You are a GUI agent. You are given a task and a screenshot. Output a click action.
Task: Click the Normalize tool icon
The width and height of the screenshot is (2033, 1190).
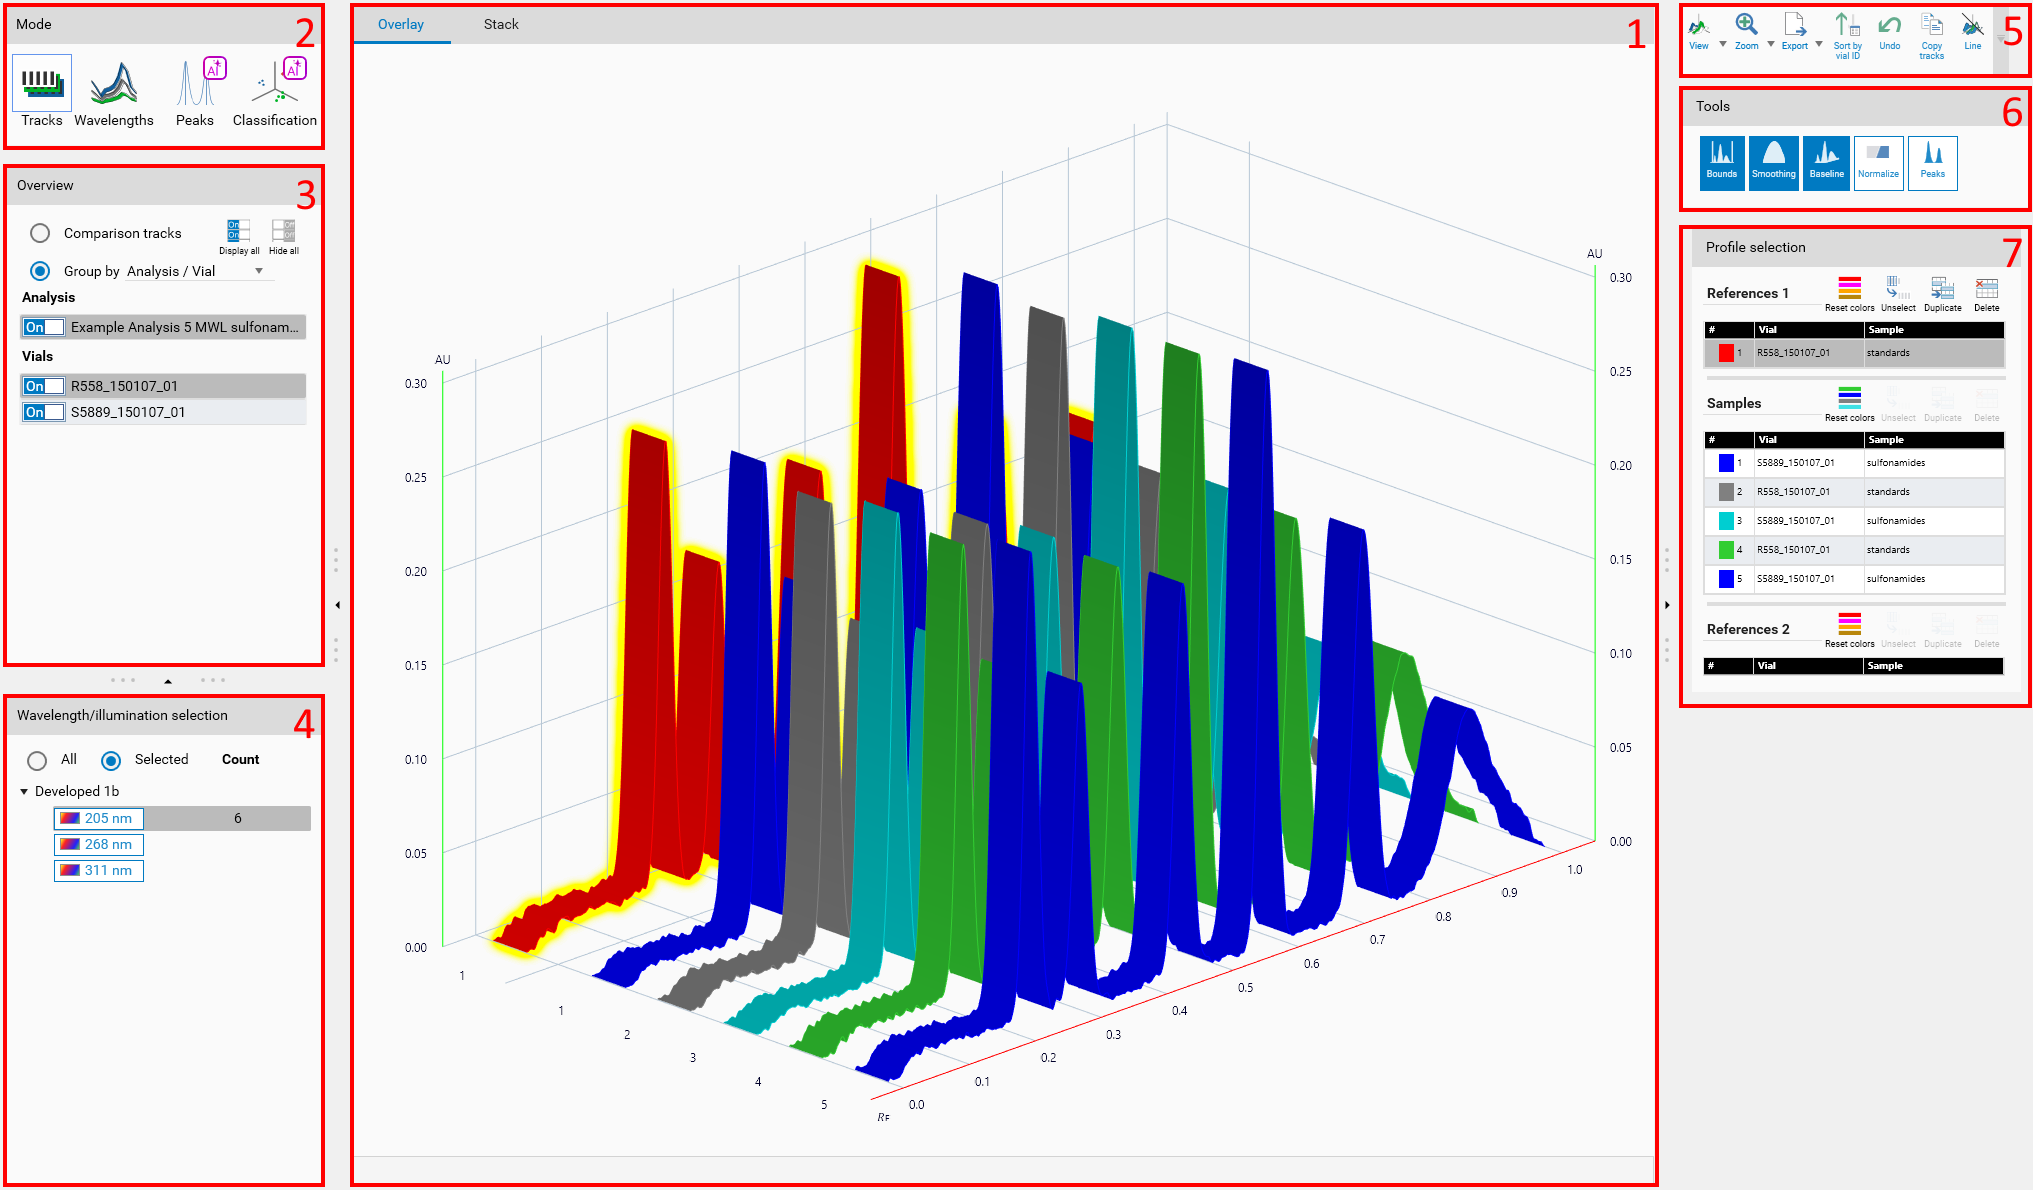(1878, 161)
